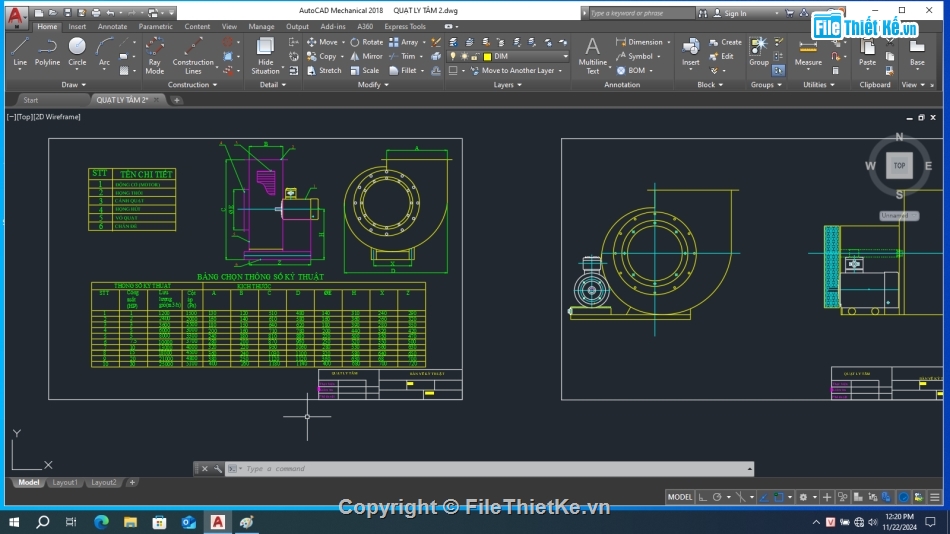Click the Group tool
This screenshot has width=950, height=534.
tap(759, 52)
